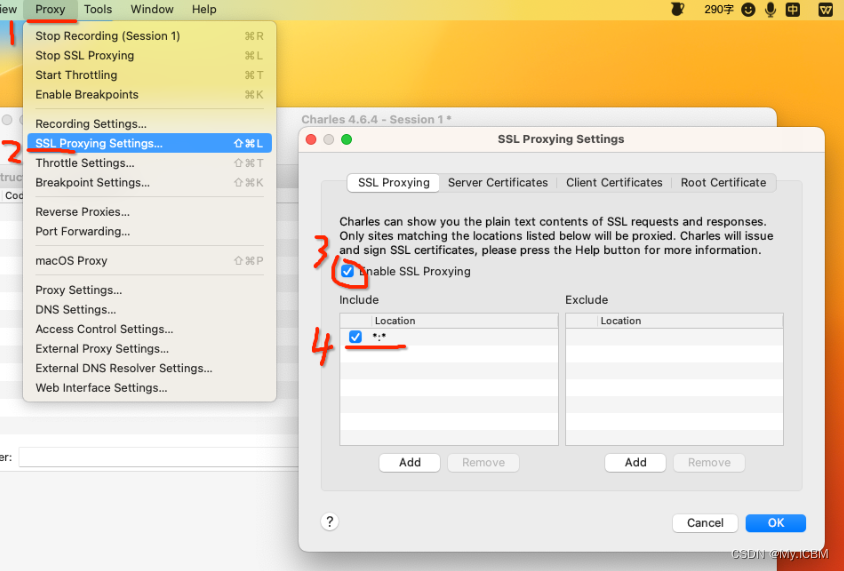
Task: Click Add under the Exclude list
Action: 635,463
